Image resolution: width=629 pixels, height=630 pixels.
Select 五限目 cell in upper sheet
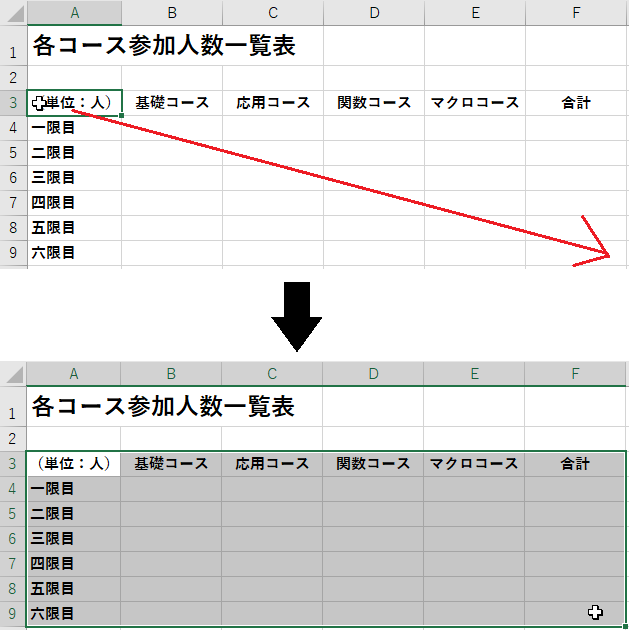(74, 228)
